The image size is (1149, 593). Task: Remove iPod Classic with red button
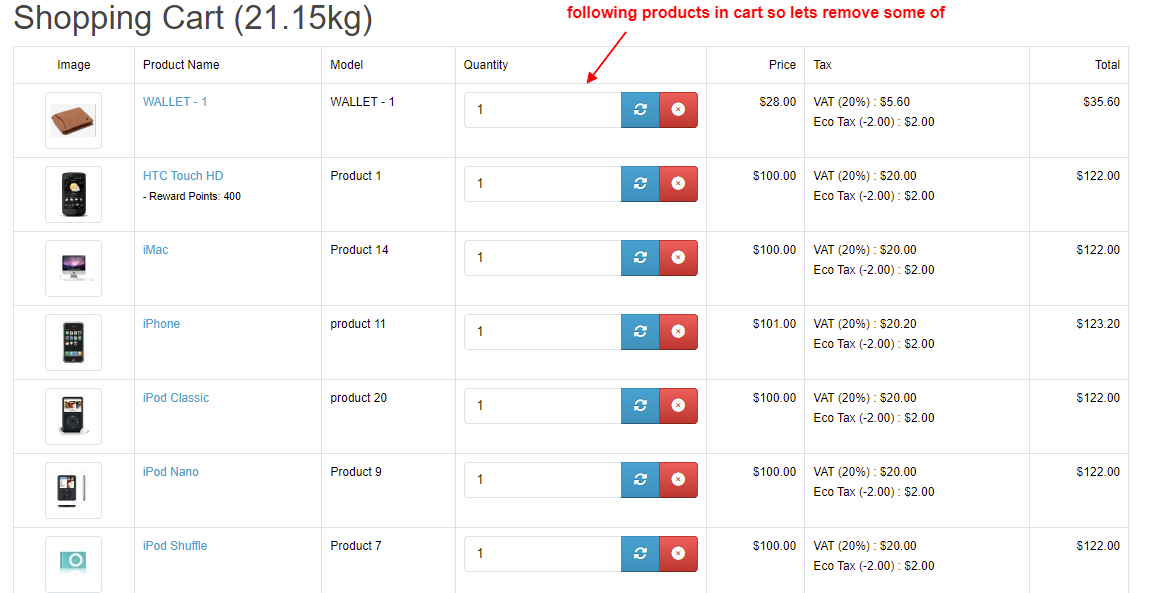pos(678,406)
